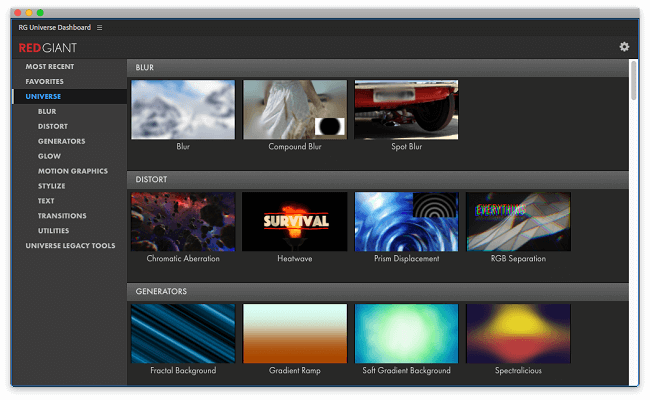Screen dimensions: 650x400
Task: Click the DISTORT section header
Action: (x=378, y=179)
